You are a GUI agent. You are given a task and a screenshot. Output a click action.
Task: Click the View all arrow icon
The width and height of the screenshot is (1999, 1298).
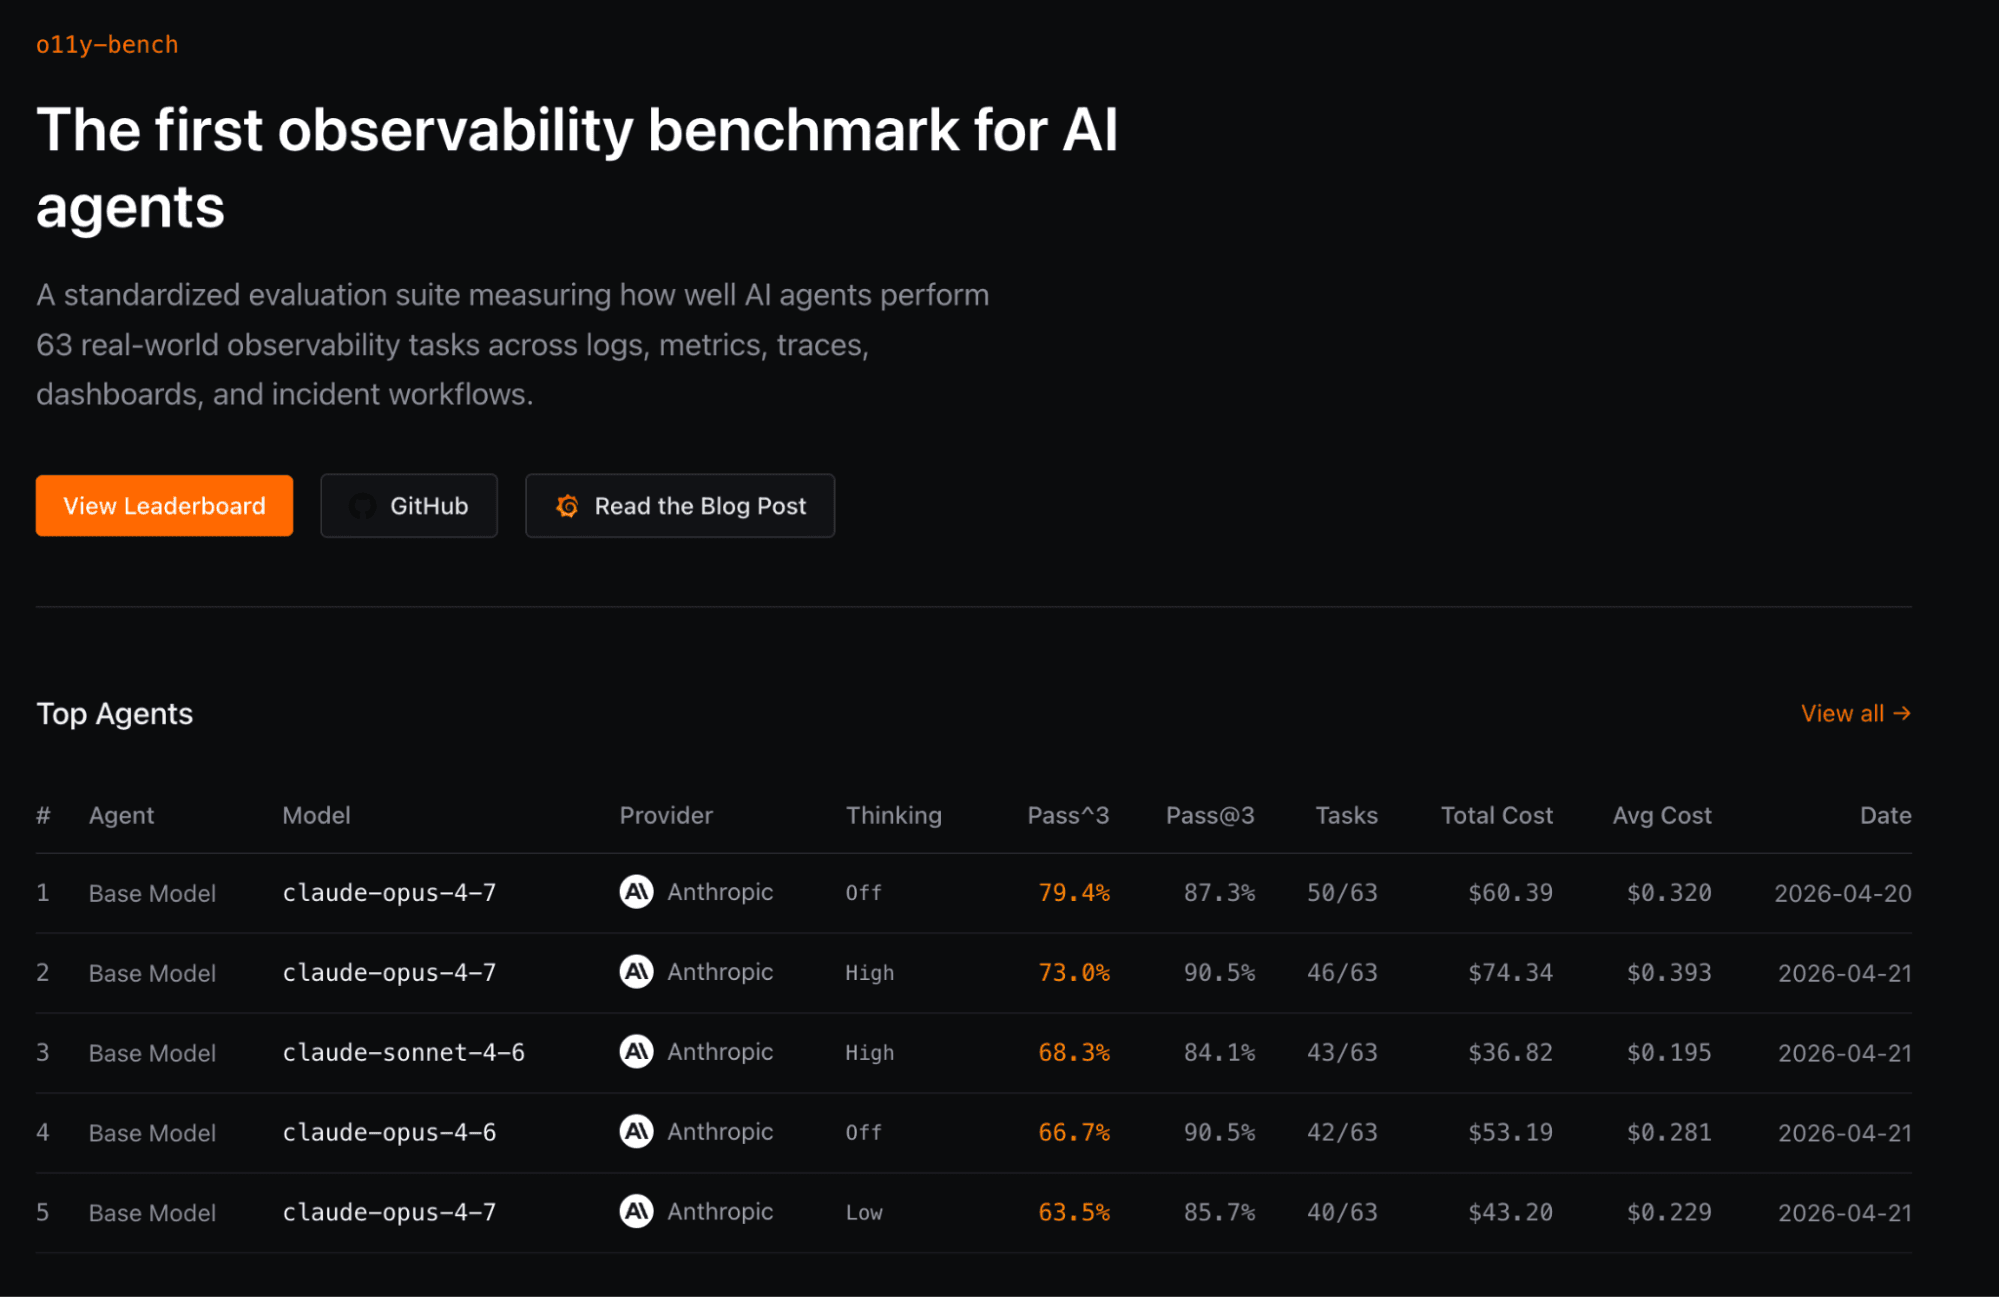(1902, 713)
